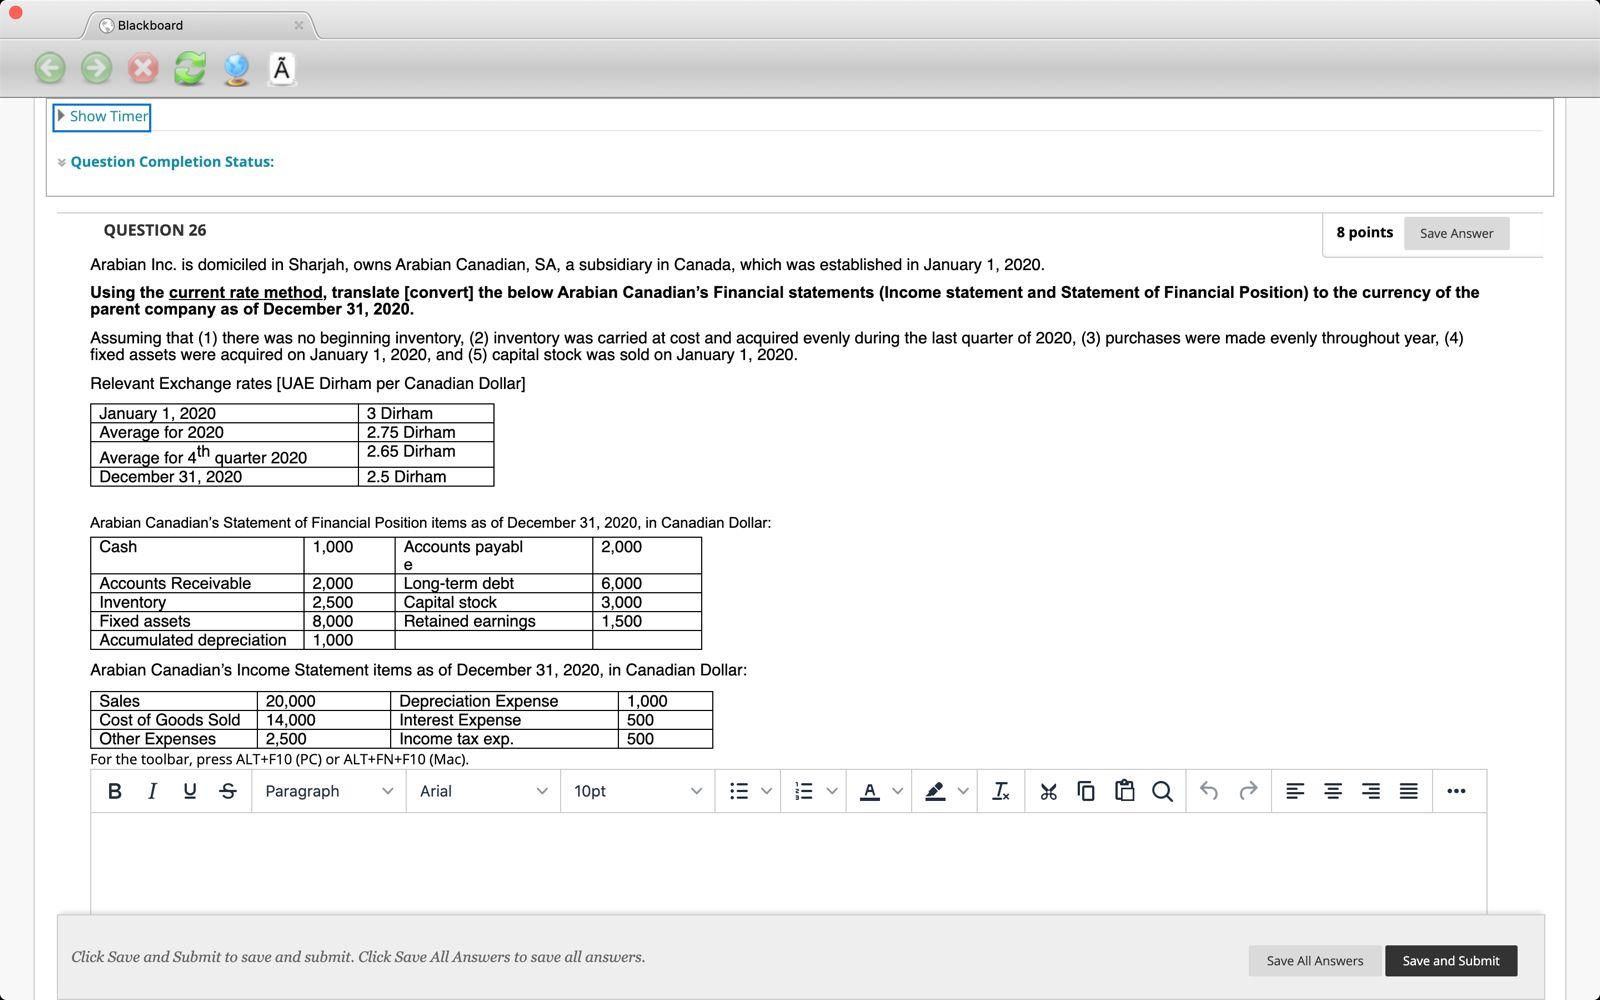Apply strikethrough formatting
Image resolution: width=1600 pixels, height=1000 pixels.
228,791
